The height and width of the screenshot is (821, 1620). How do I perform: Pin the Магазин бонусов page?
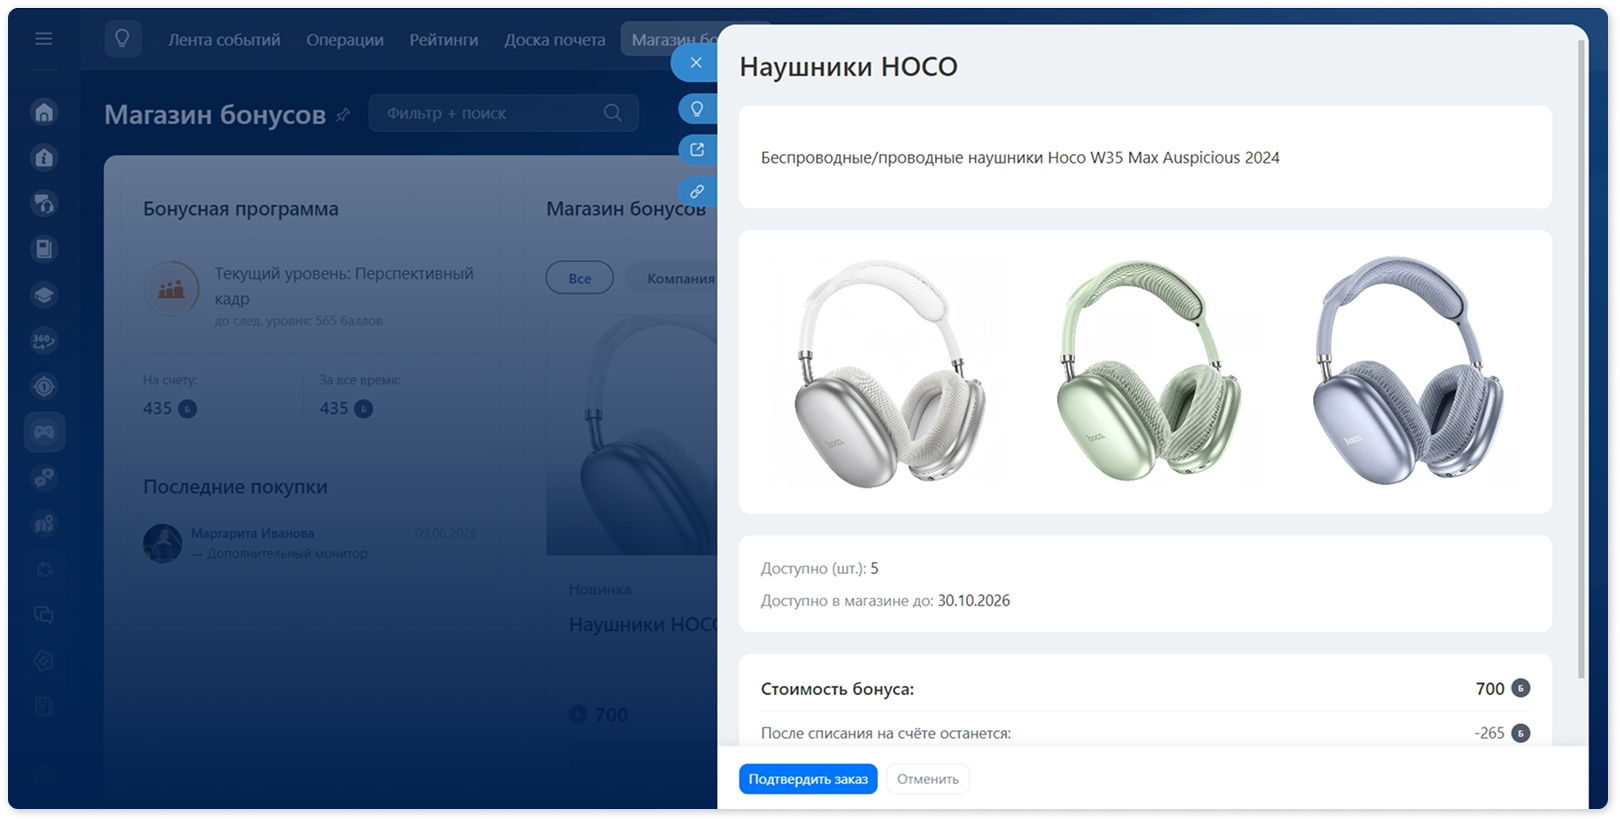point(343,115)
